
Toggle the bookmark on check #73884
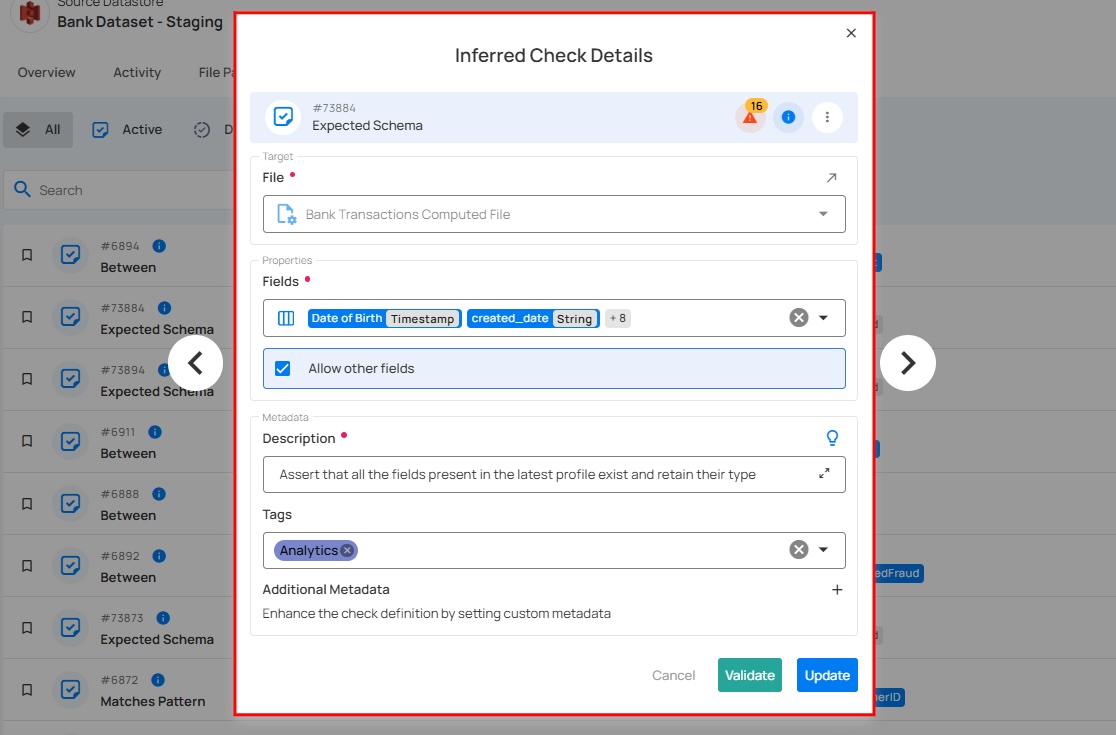27,317
